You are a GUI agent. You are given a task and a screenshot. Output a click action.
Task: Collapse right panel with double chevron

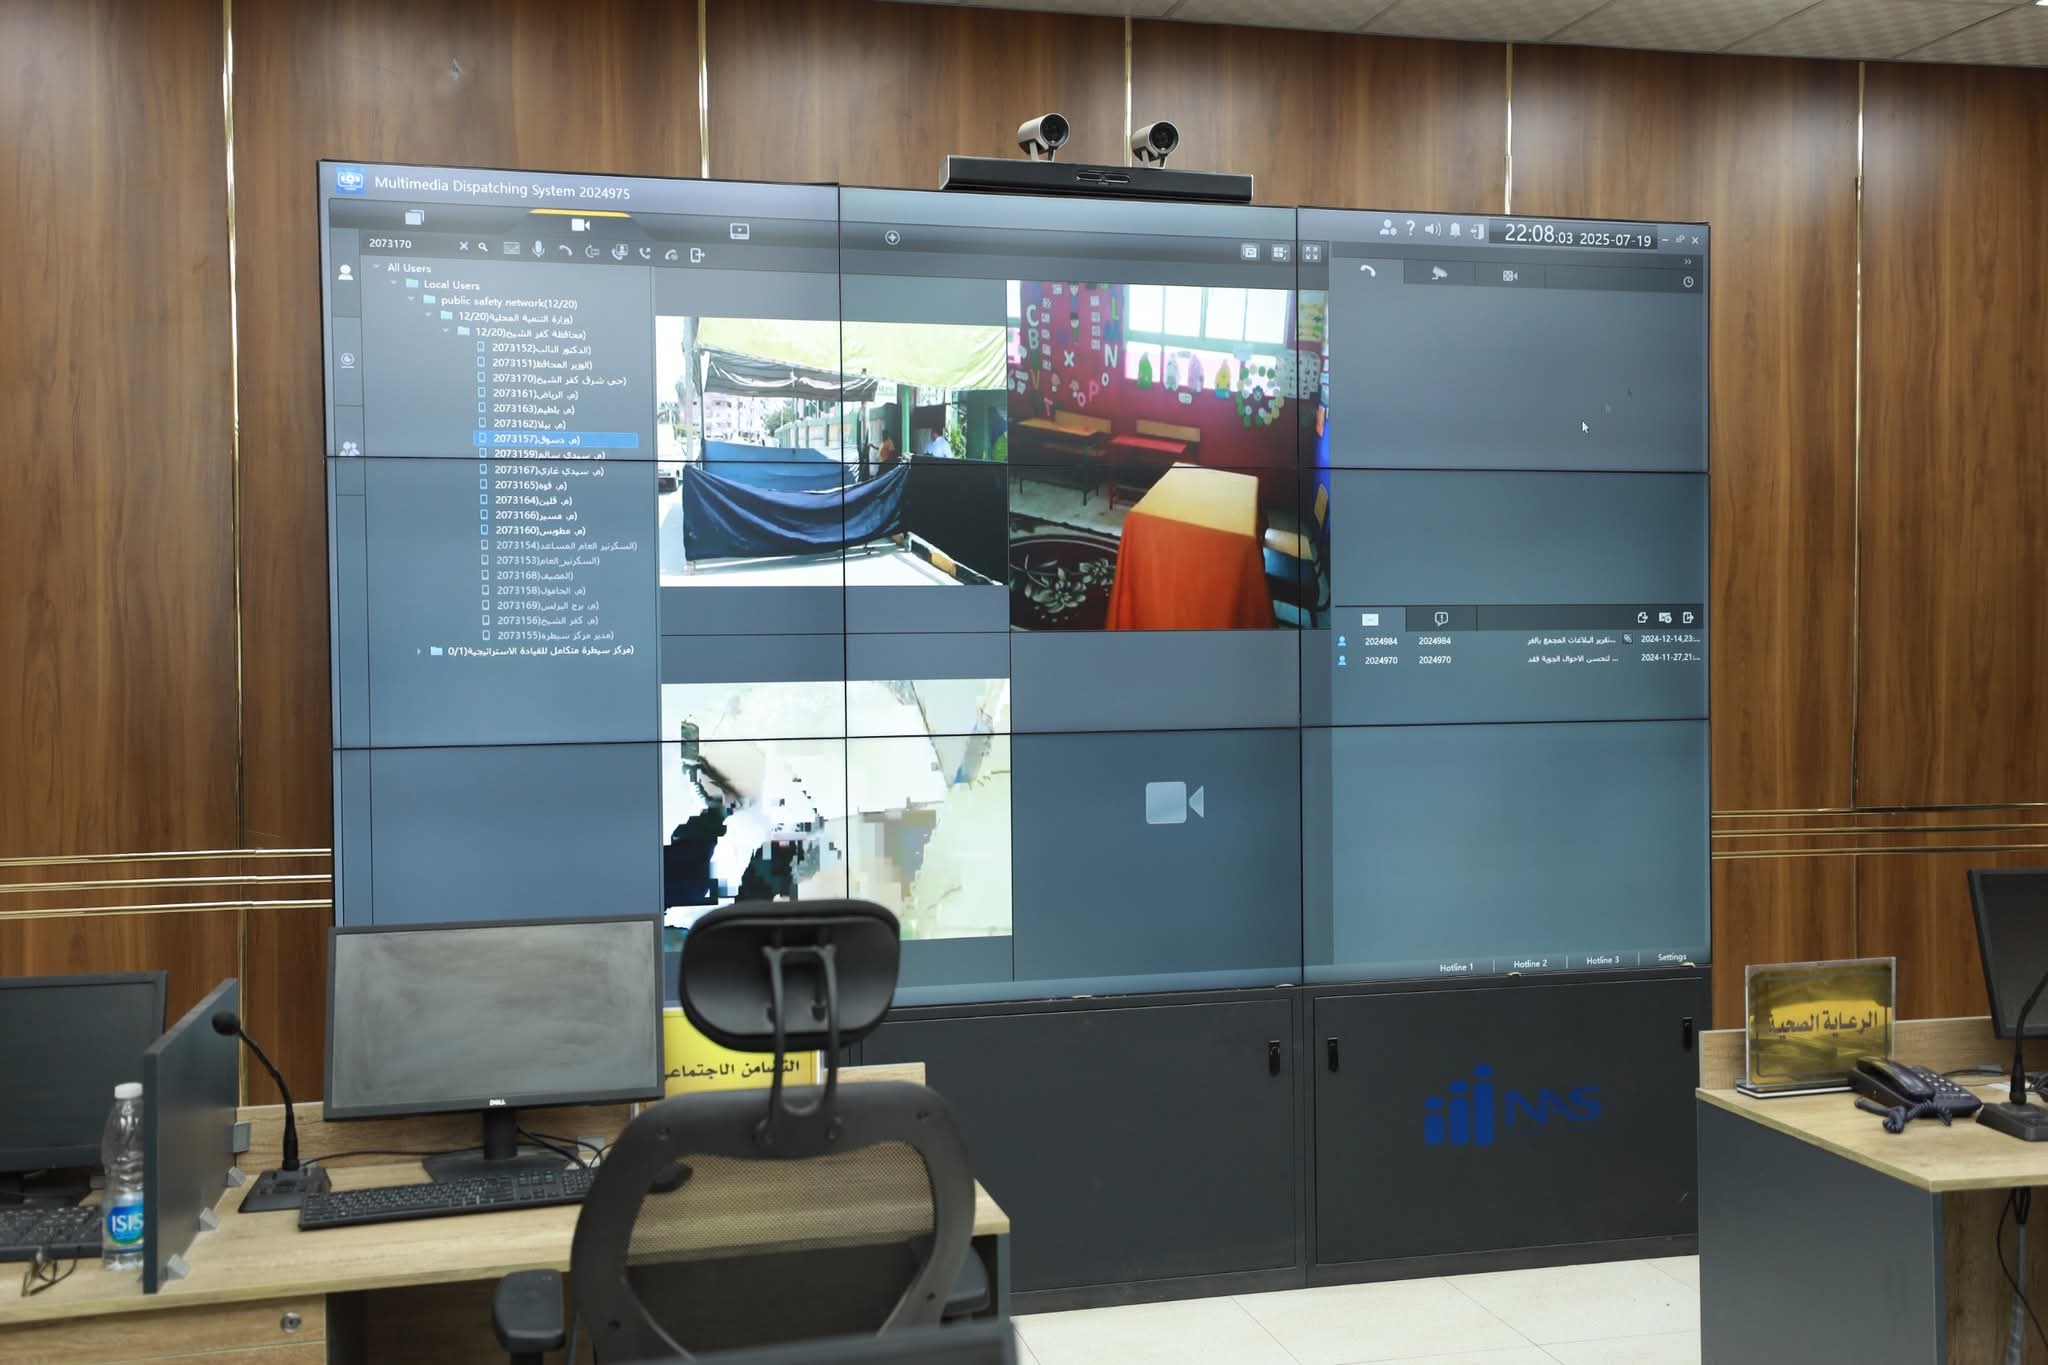1688,262
